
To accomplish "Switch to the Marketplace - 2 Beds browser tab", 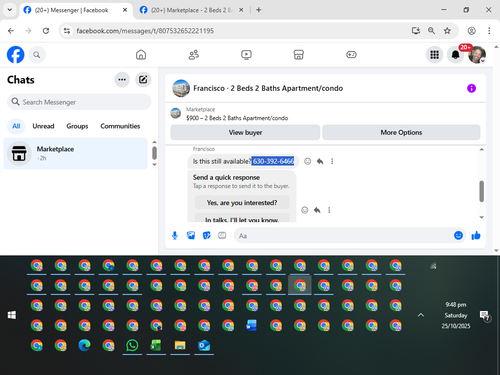I will 191,10.
